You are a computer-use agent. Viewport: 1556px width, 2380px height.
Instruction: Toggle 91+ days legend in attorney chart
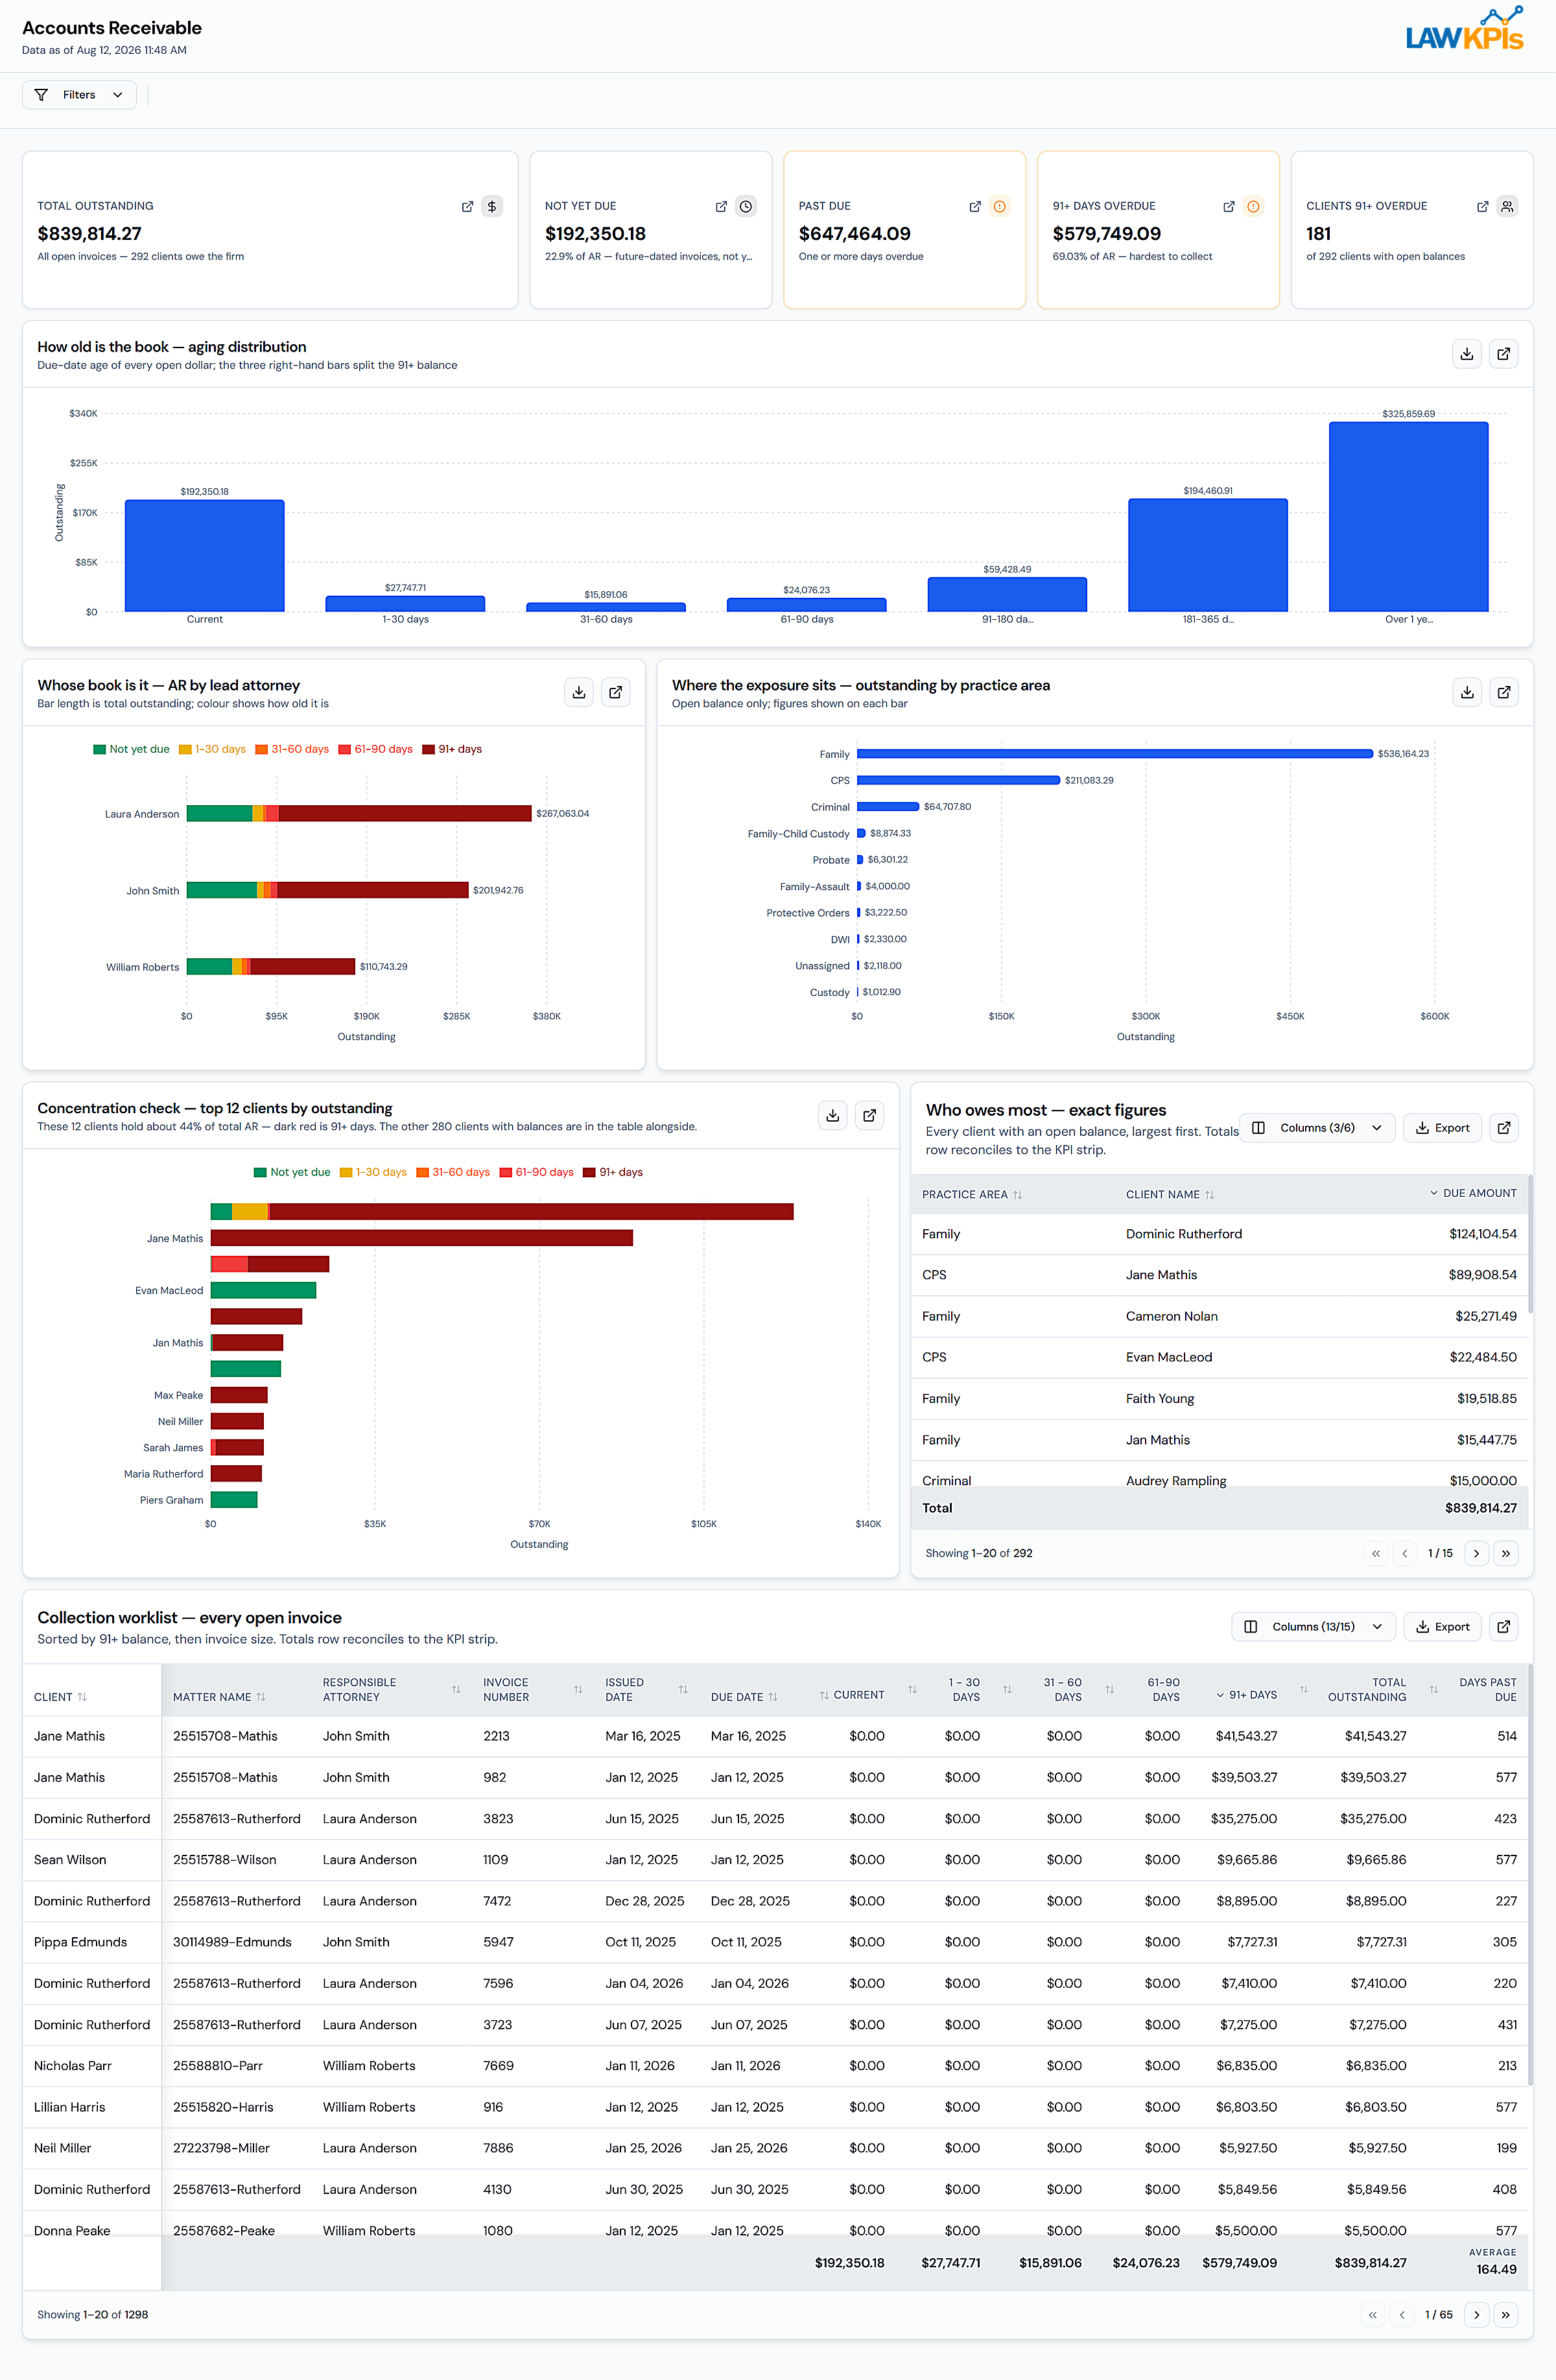pos(452,749)
